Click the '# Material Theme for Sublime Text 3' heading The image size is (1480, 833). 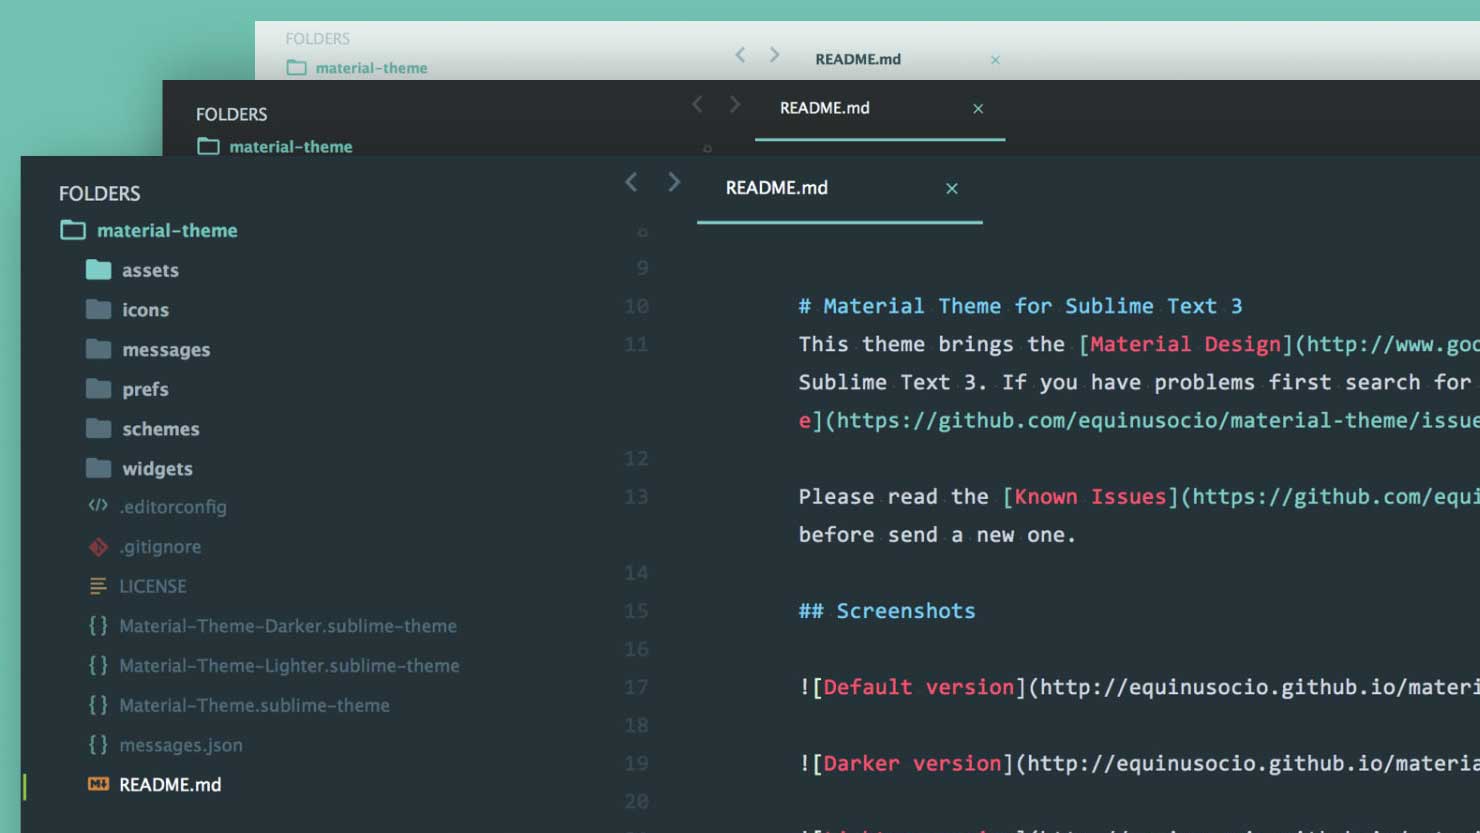pos(1020,306)
